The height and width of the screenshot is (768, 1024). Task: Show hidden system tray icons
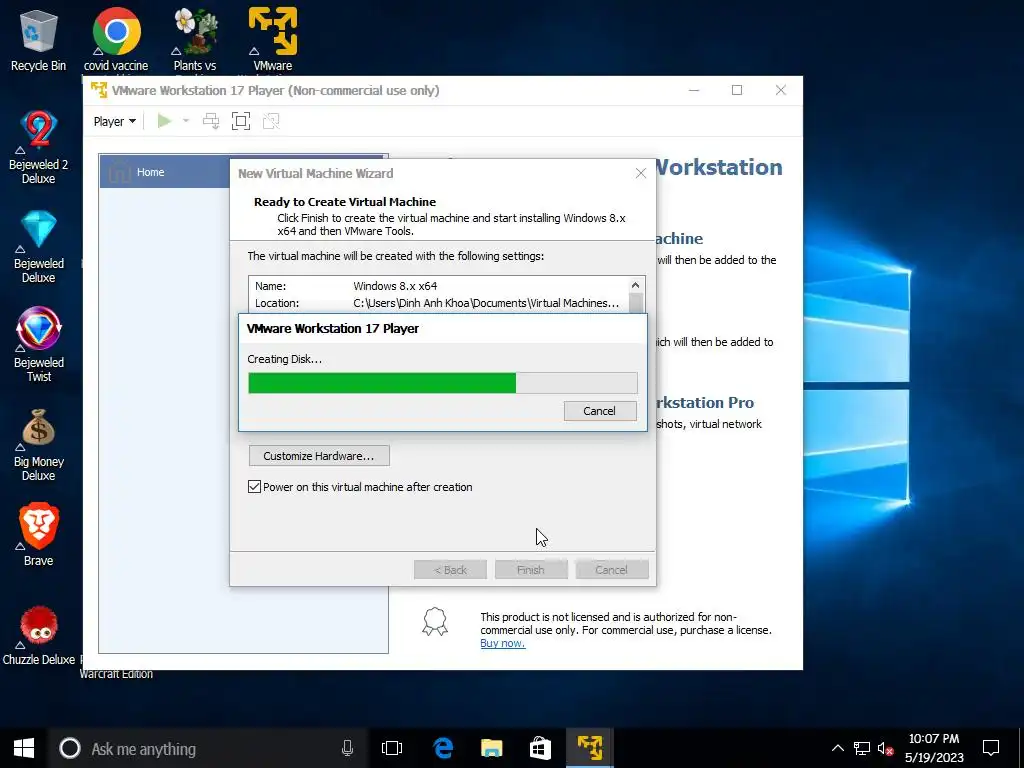click(x=837, y=748)
